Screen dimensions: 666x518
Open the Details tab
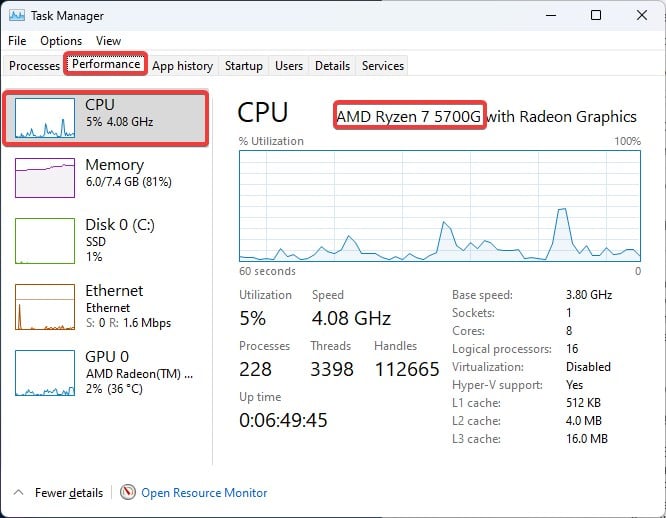coord(332,66)
